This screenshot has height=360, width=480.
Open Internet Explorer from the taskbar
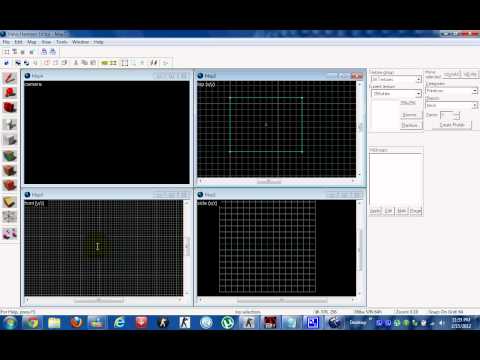pos(119,323)
